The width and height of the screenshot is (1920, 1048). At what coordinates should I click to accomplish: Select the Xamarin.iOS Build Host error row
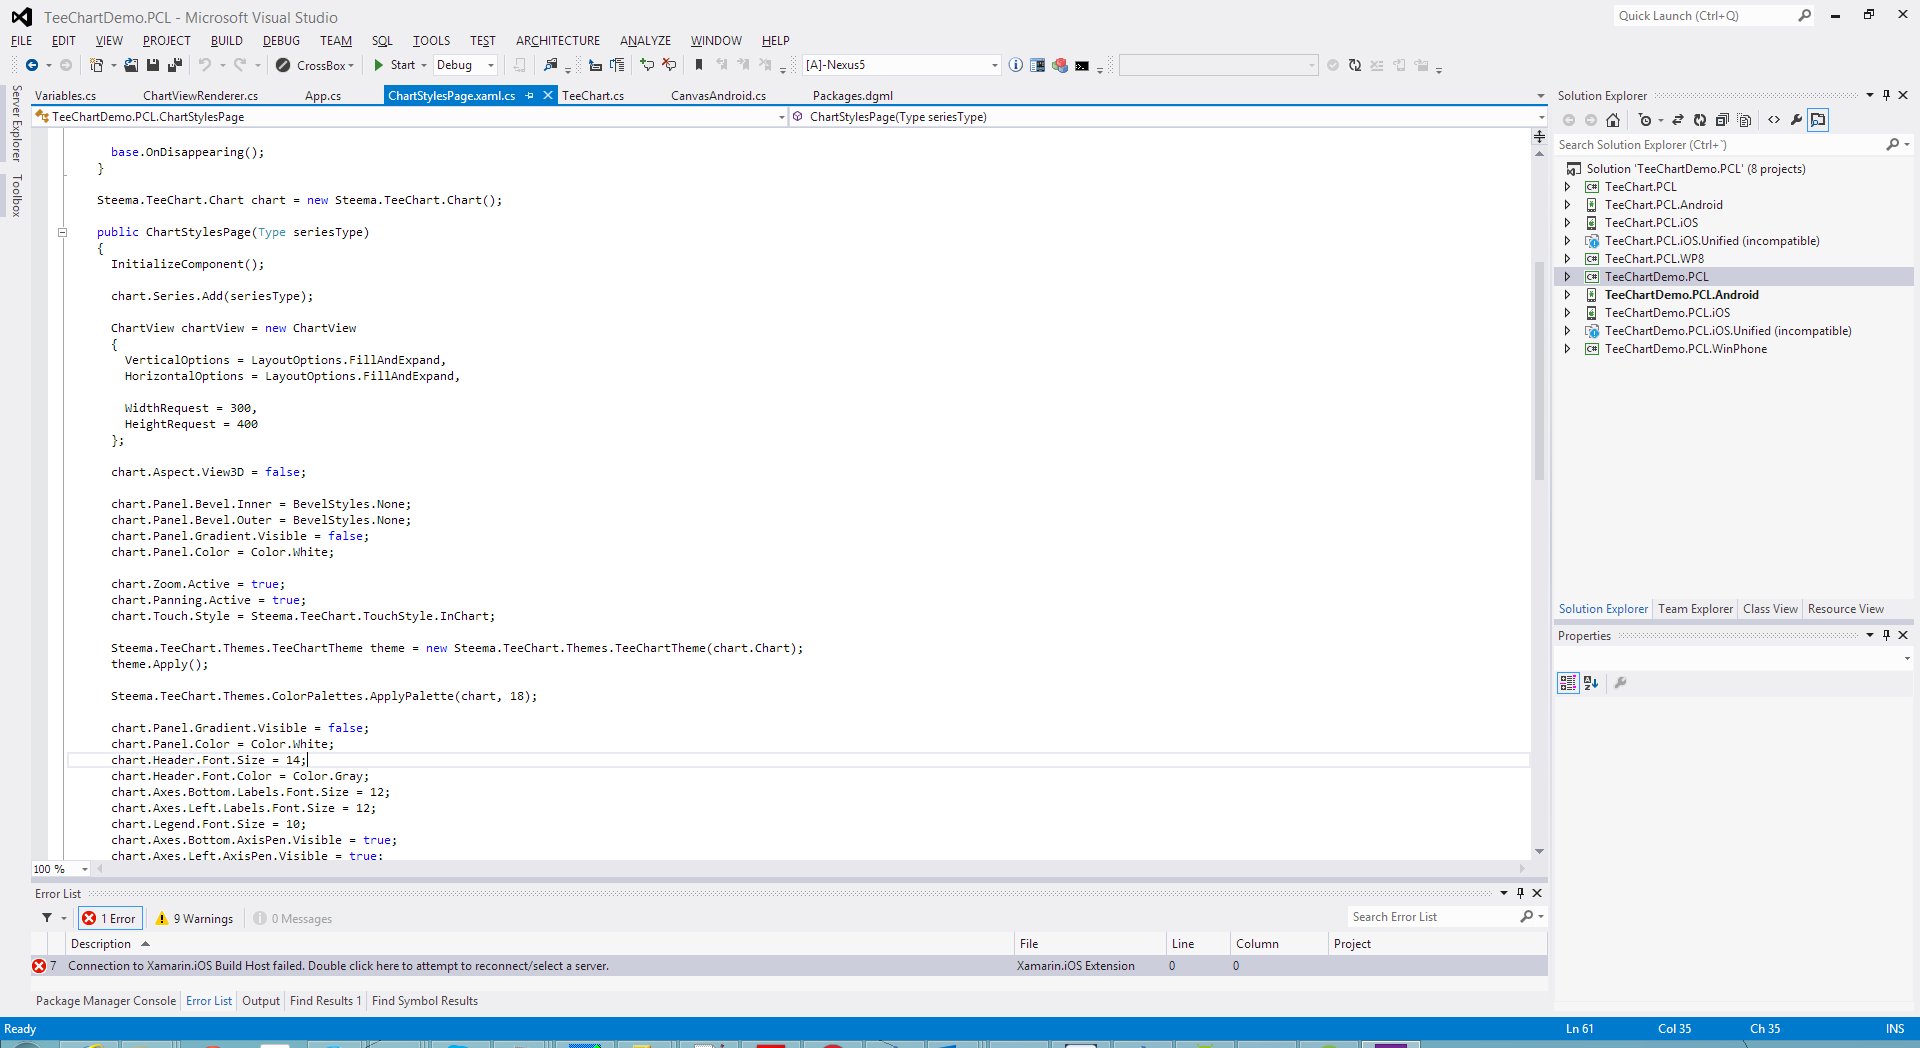click(x=789, y=966)
